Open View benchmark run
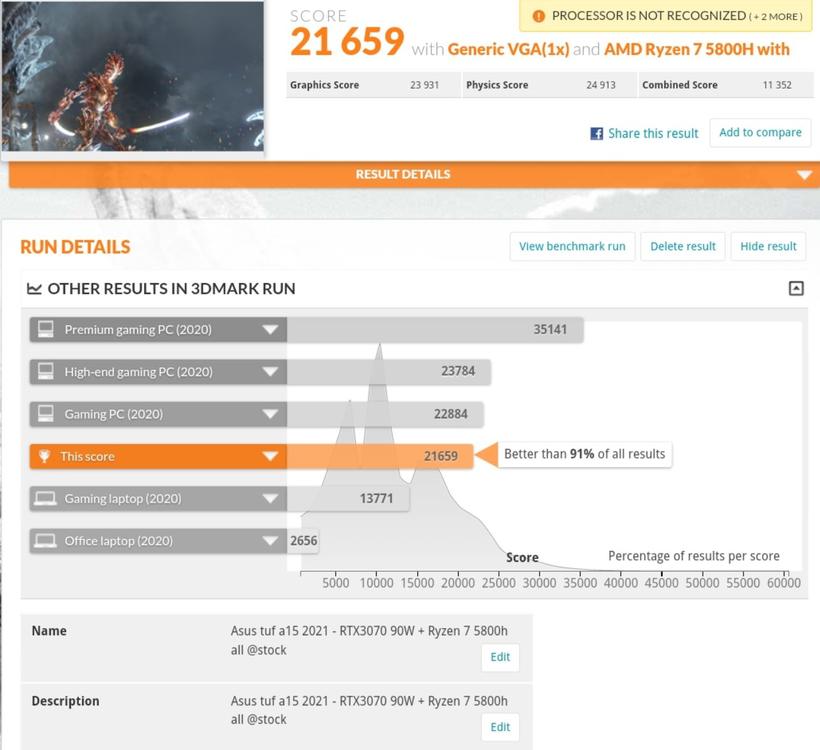This screenshot has width=820, height=750. tap(572, 246)
